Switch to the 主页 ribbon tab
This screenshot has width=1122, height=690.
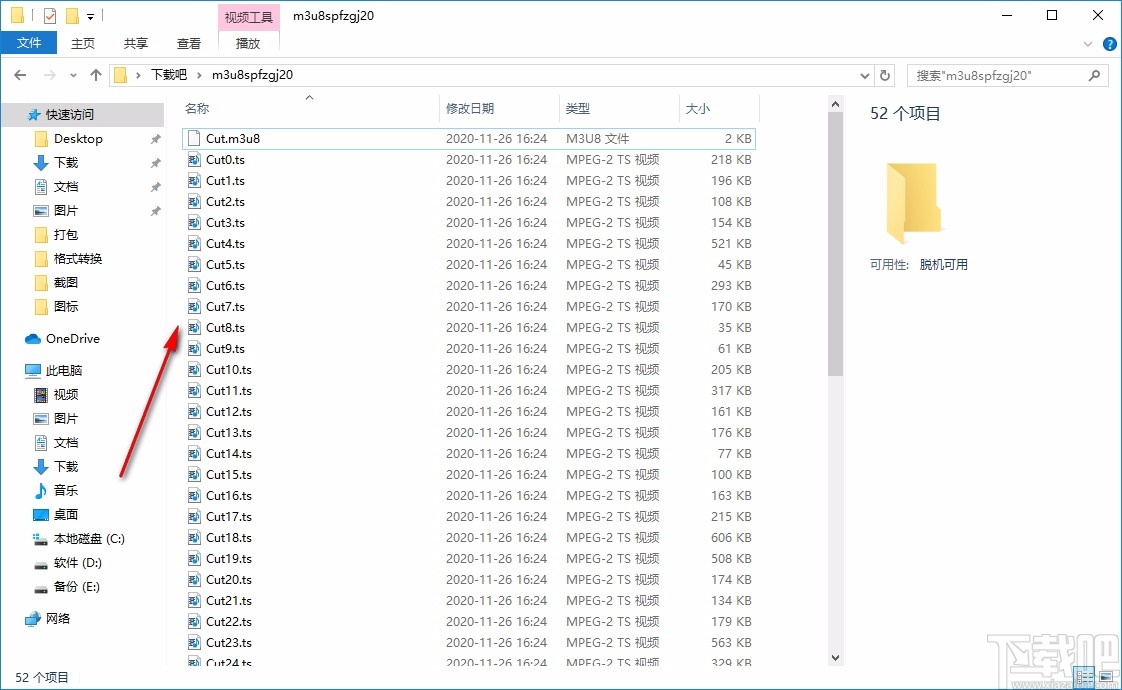coord(83,43)
